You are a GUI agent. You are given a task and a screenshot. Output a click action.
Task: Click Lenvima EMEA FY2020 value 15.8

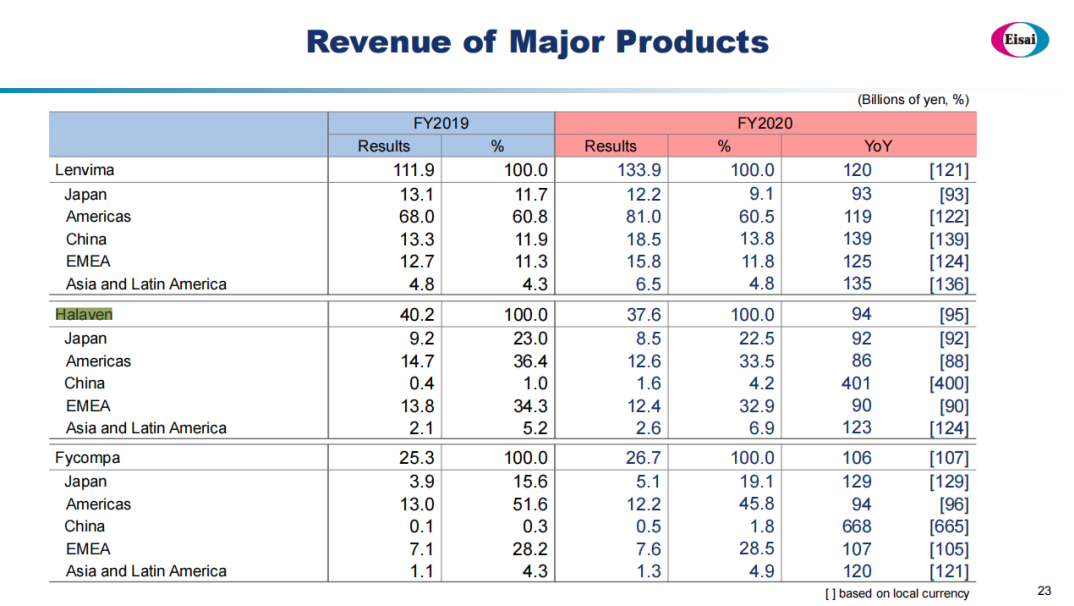643,262
